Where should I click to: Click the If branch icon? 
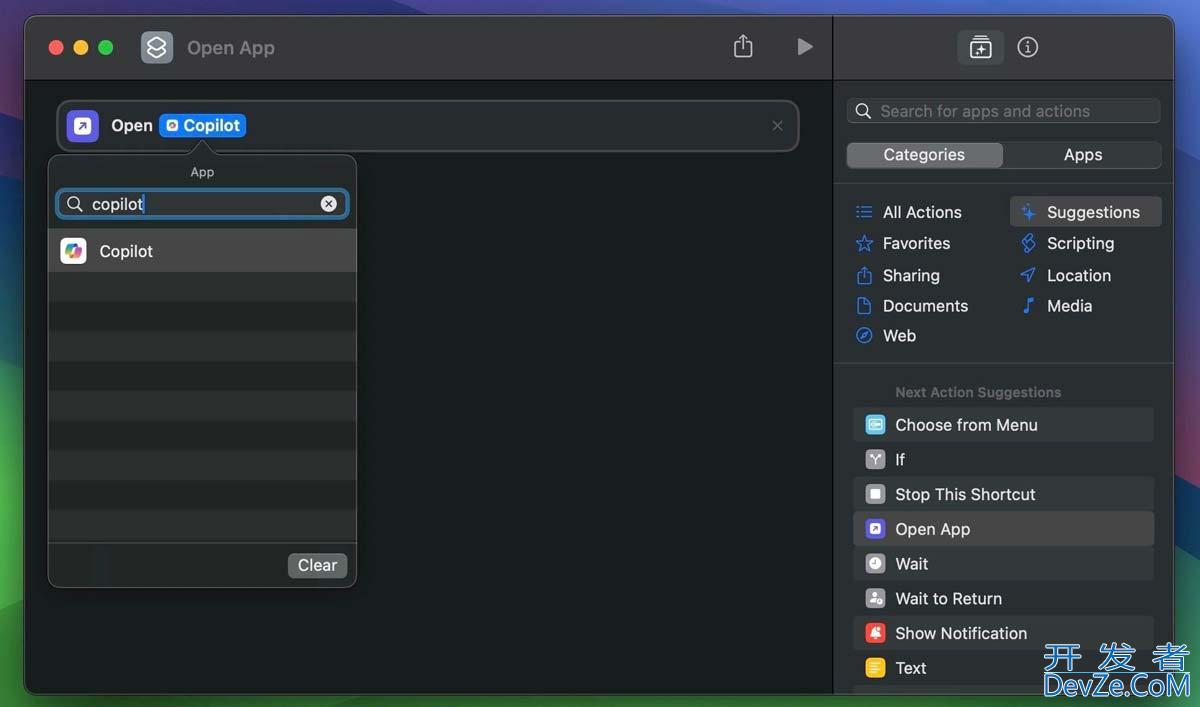pyautogui.click(x=875, y=460)
